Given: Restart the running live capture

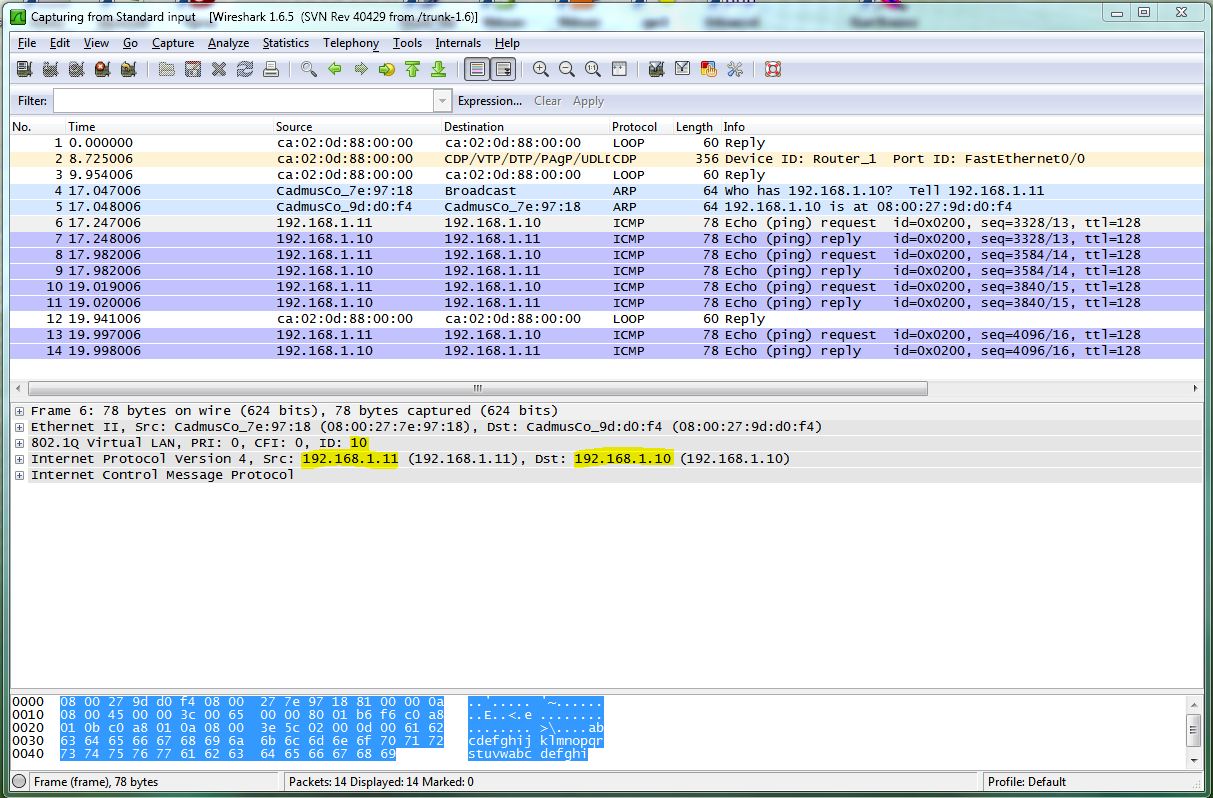Looking at the screenshot, I should point(127,69).
